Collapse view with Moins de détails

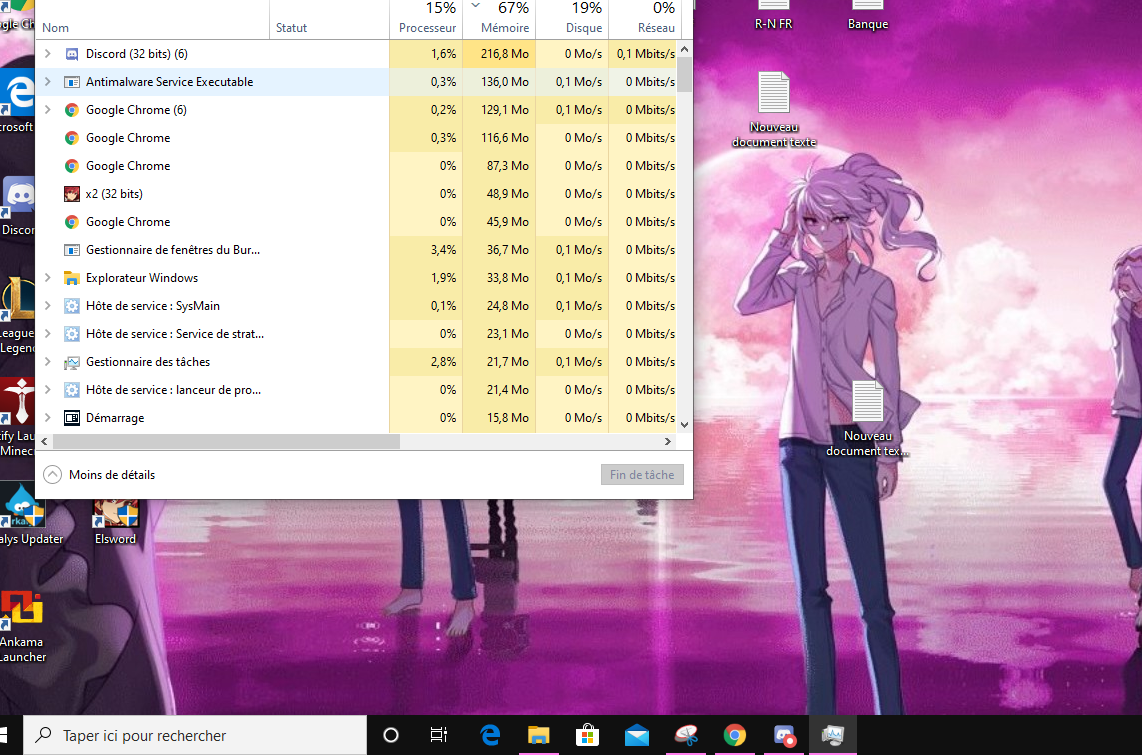point(100,475)
